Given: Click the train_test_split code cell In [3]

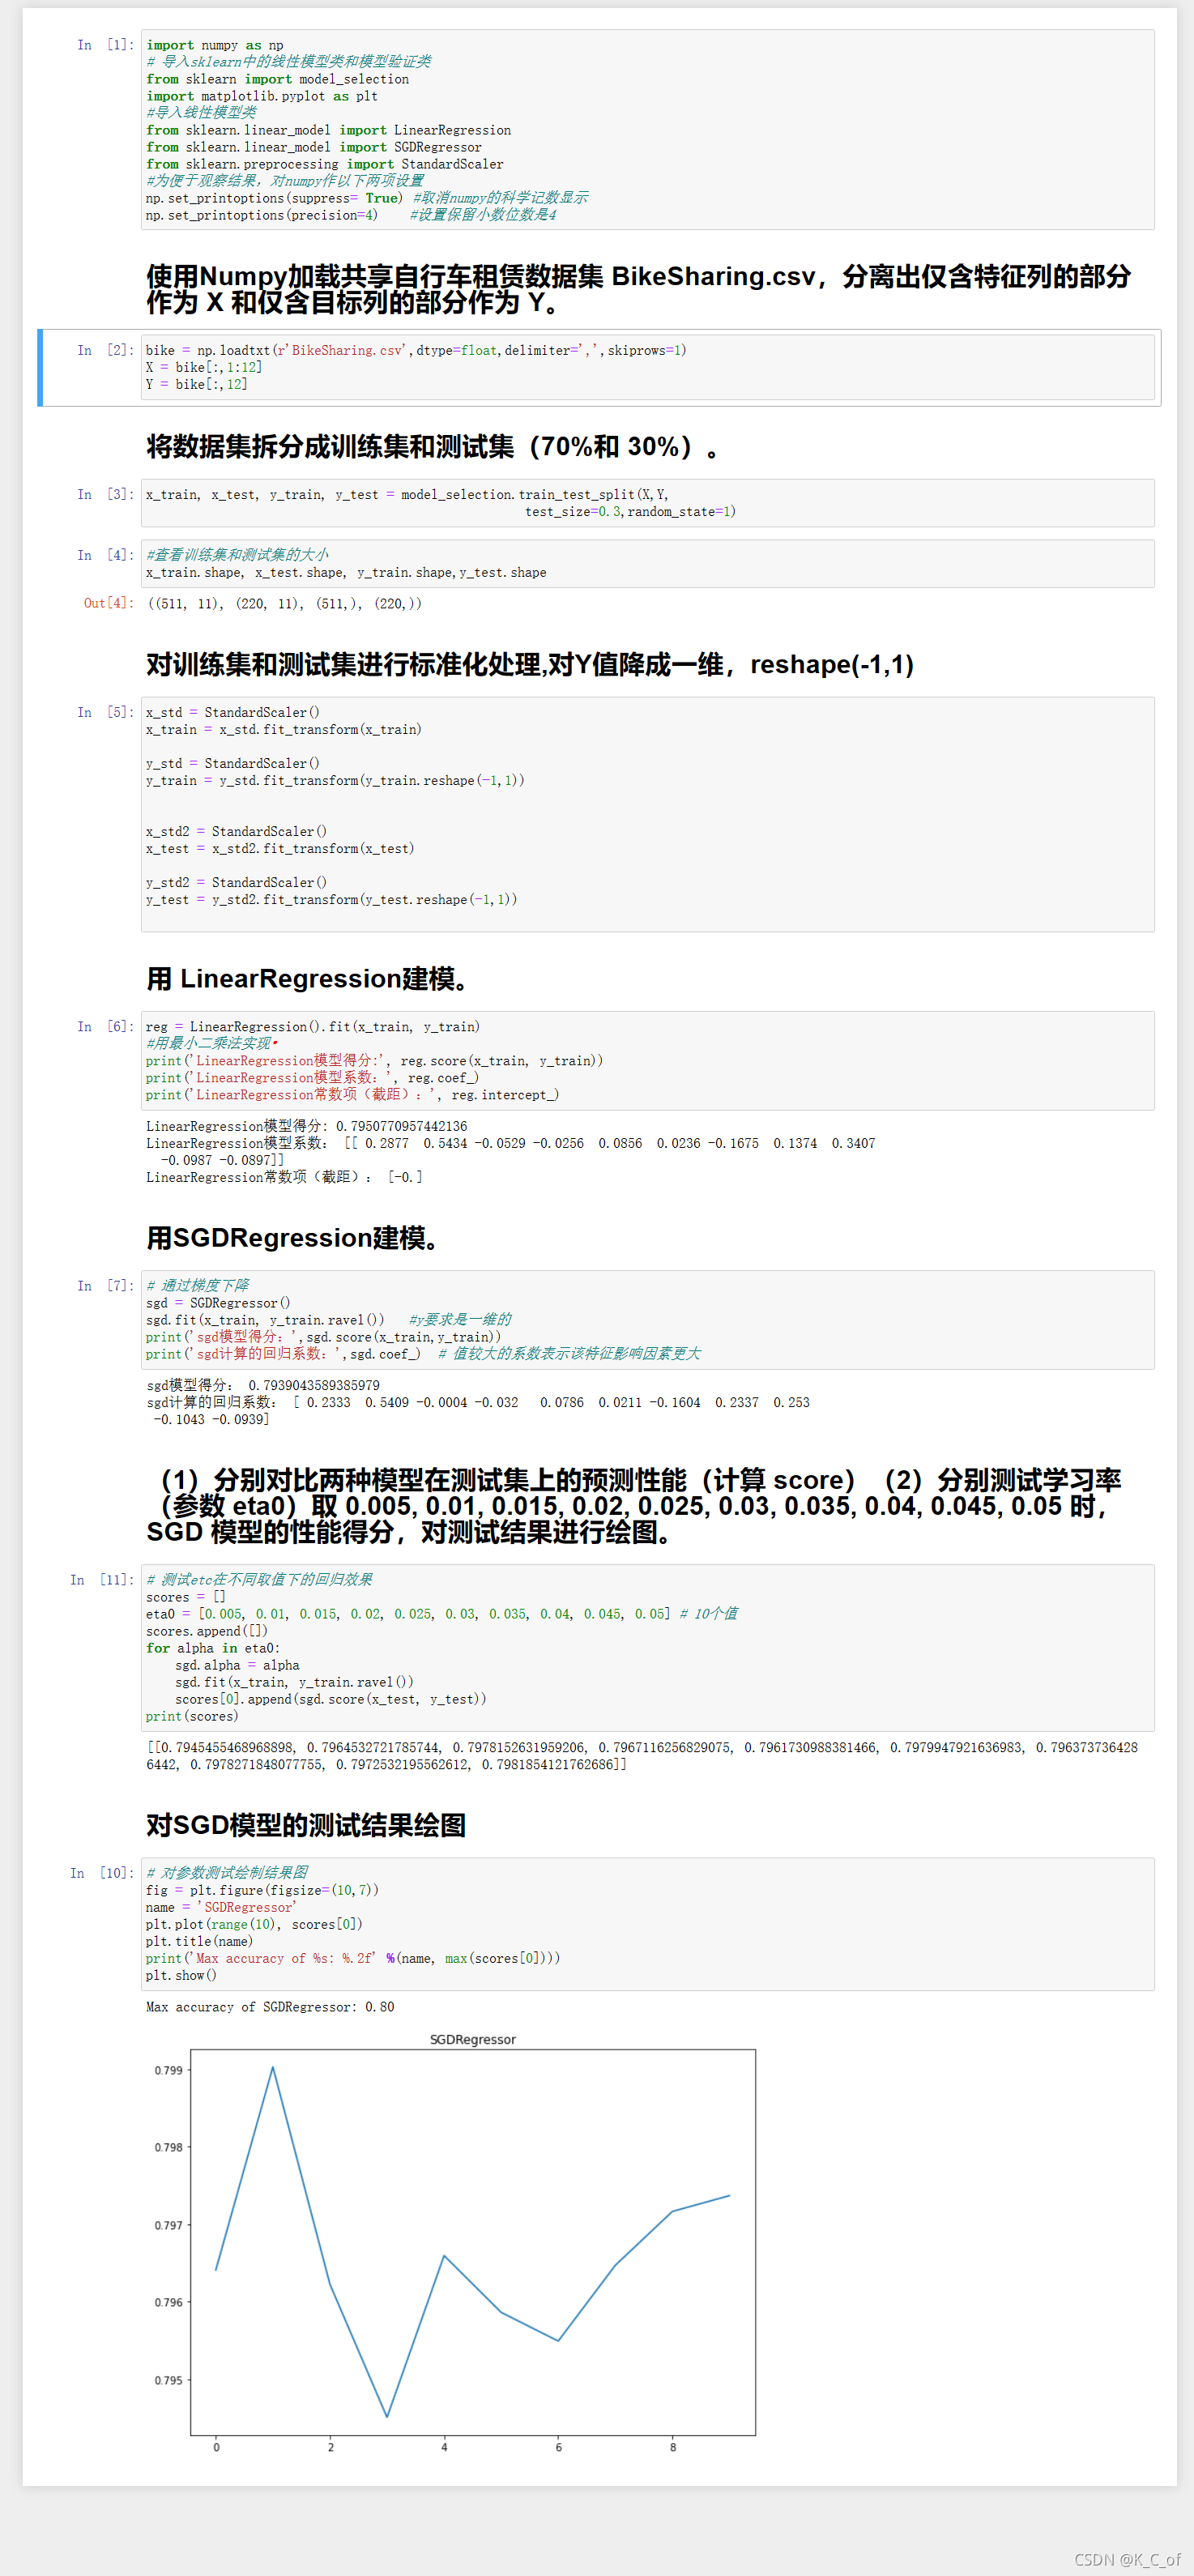Looking at the screenshot, I should coord(648,503).
